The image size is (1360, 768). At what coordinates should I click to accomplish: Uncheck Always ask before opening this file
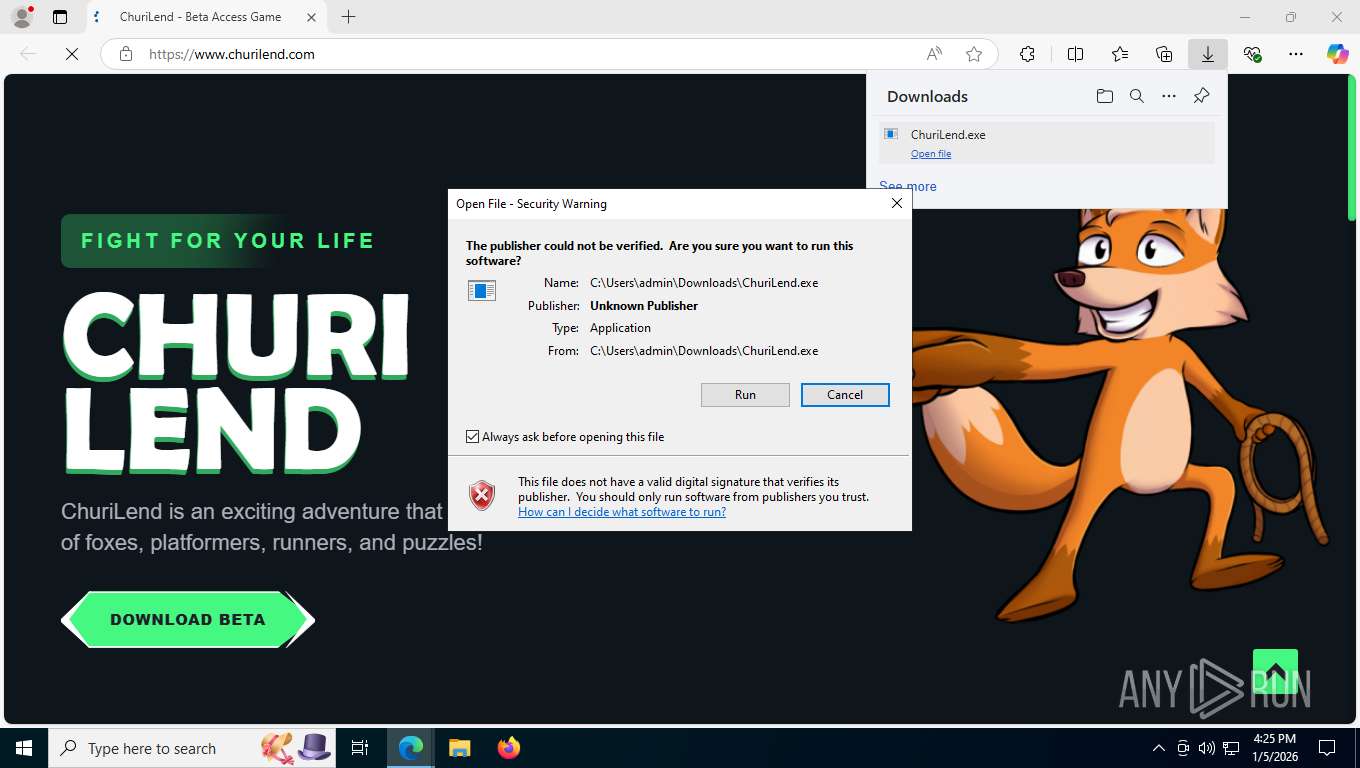(x=472, y=437)
